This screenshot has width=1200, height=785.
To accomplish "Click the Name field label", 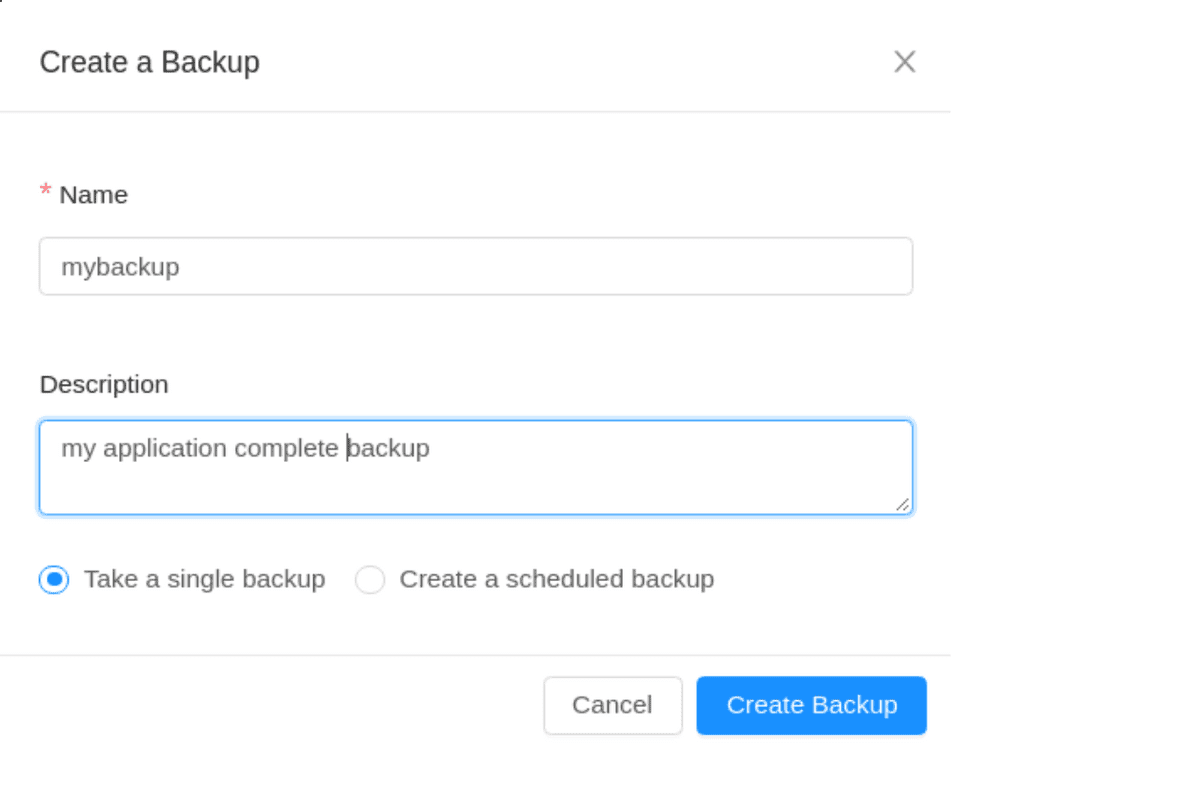I will (94, 194).
